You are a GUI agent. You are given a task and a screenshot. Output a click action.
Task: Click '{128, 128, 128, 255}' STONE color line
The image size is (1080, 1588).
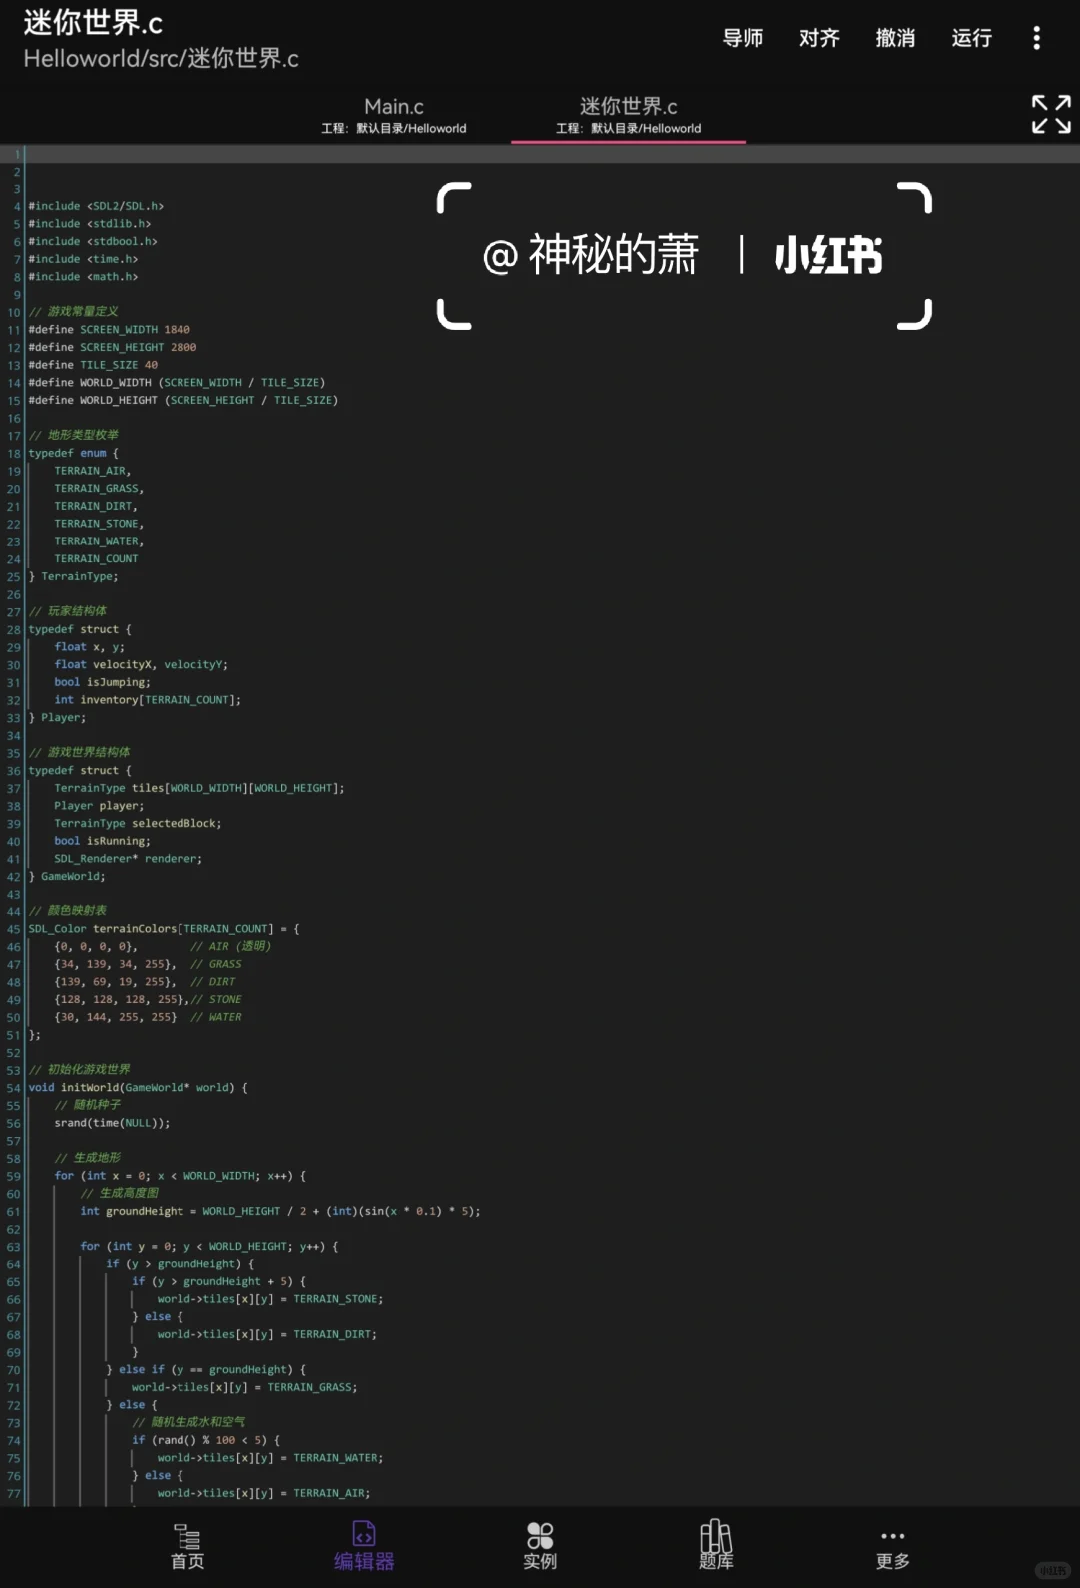148,1000
